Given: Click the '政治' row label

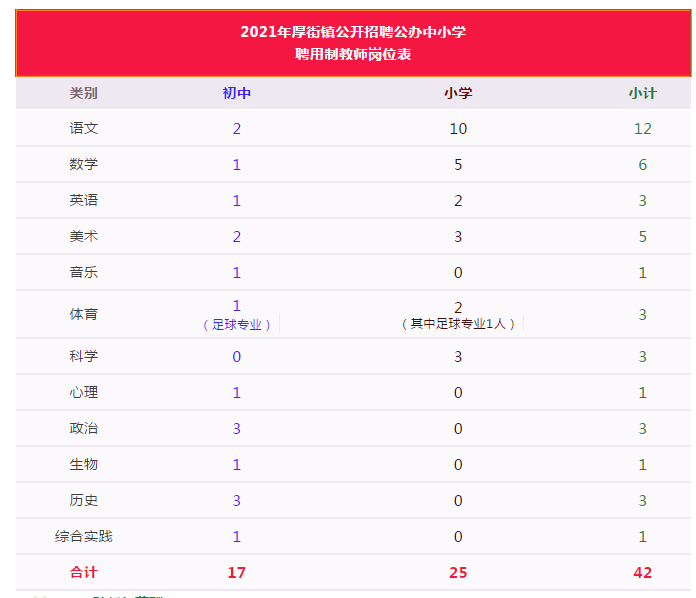Looking at the screenshot, I should [x=83, y=428].
